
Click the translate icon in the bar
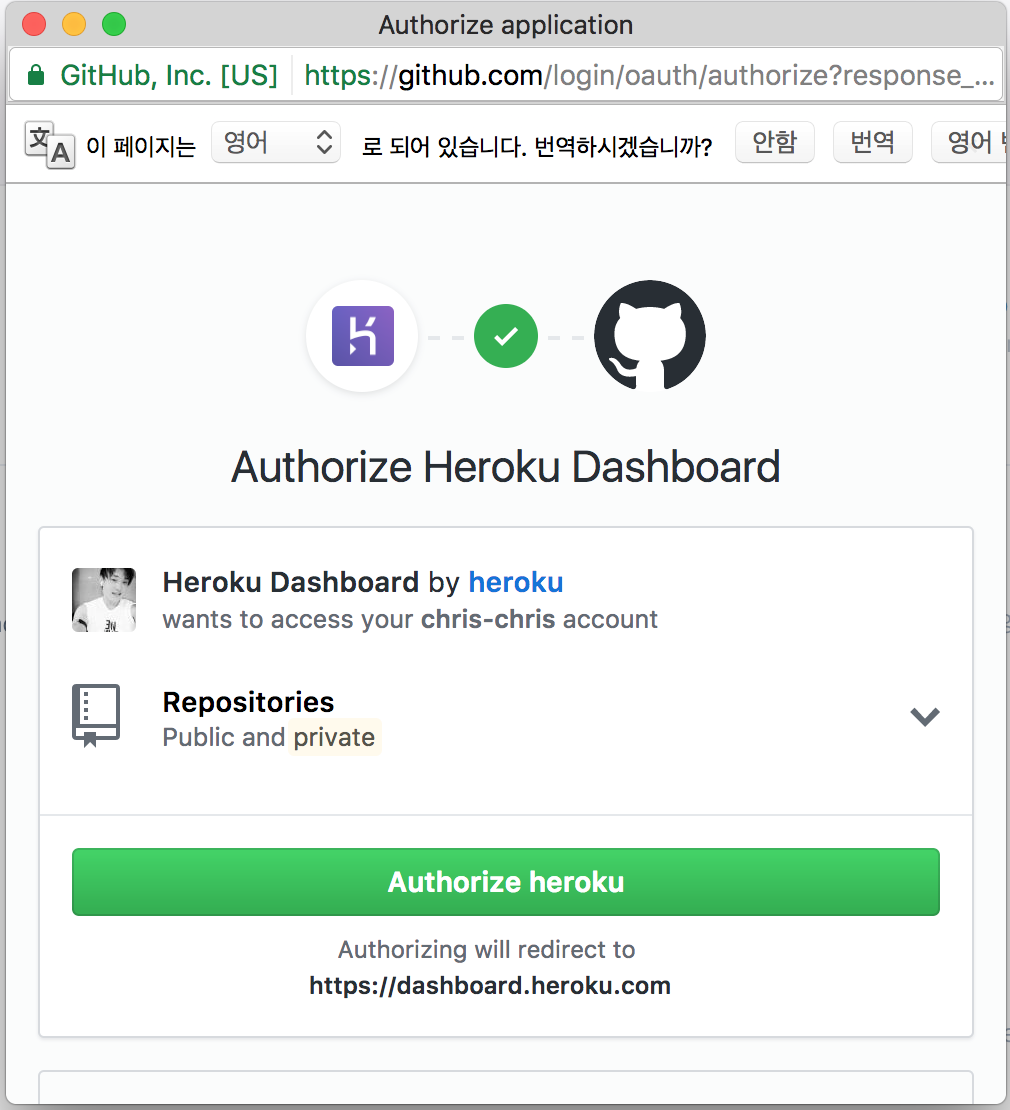point(50,145)
